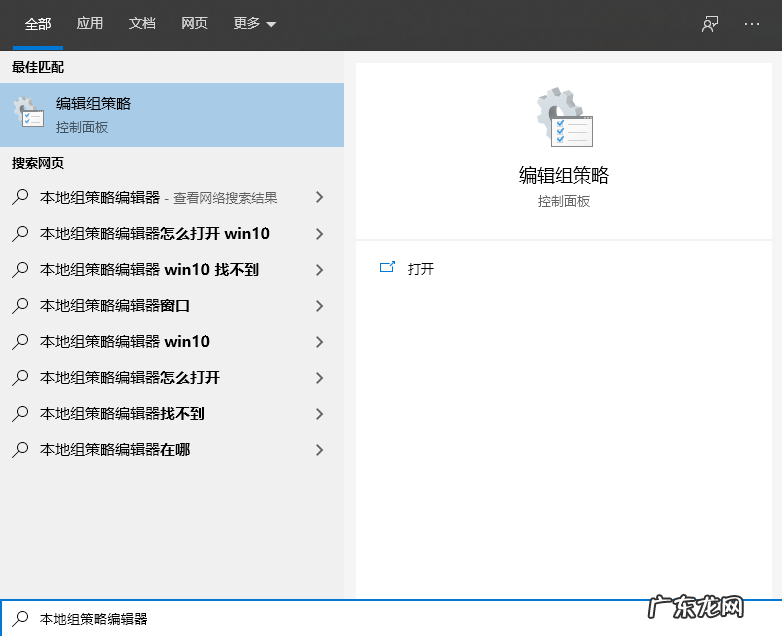The height and width of the screenshot is (636, 782).
Task: Click the feedback person icon in header
Action: (710, 24)
